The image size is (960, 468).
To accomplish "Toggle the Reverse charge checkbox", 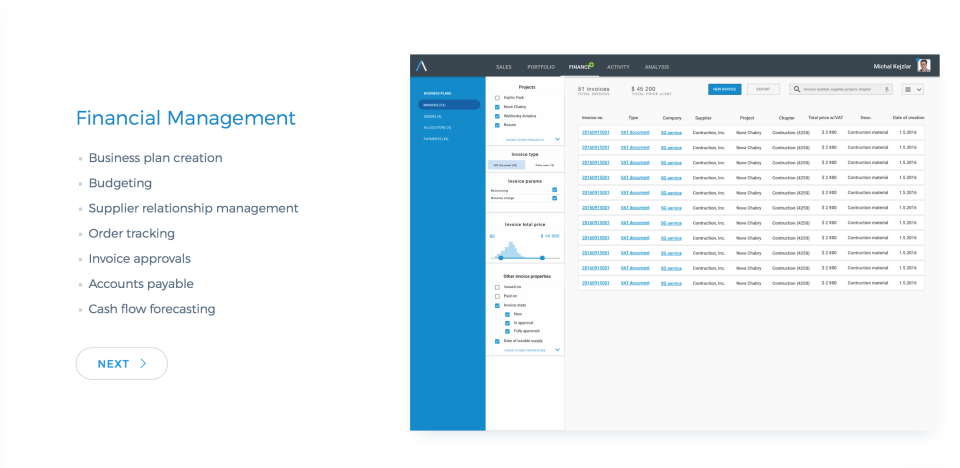I will [555, 198].
